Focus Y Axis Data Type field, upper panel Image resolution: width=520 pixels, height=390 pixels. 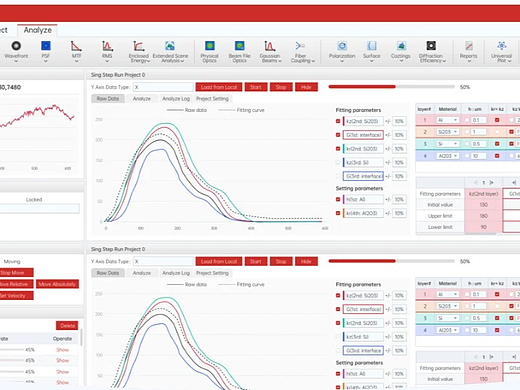click(163, 87)
